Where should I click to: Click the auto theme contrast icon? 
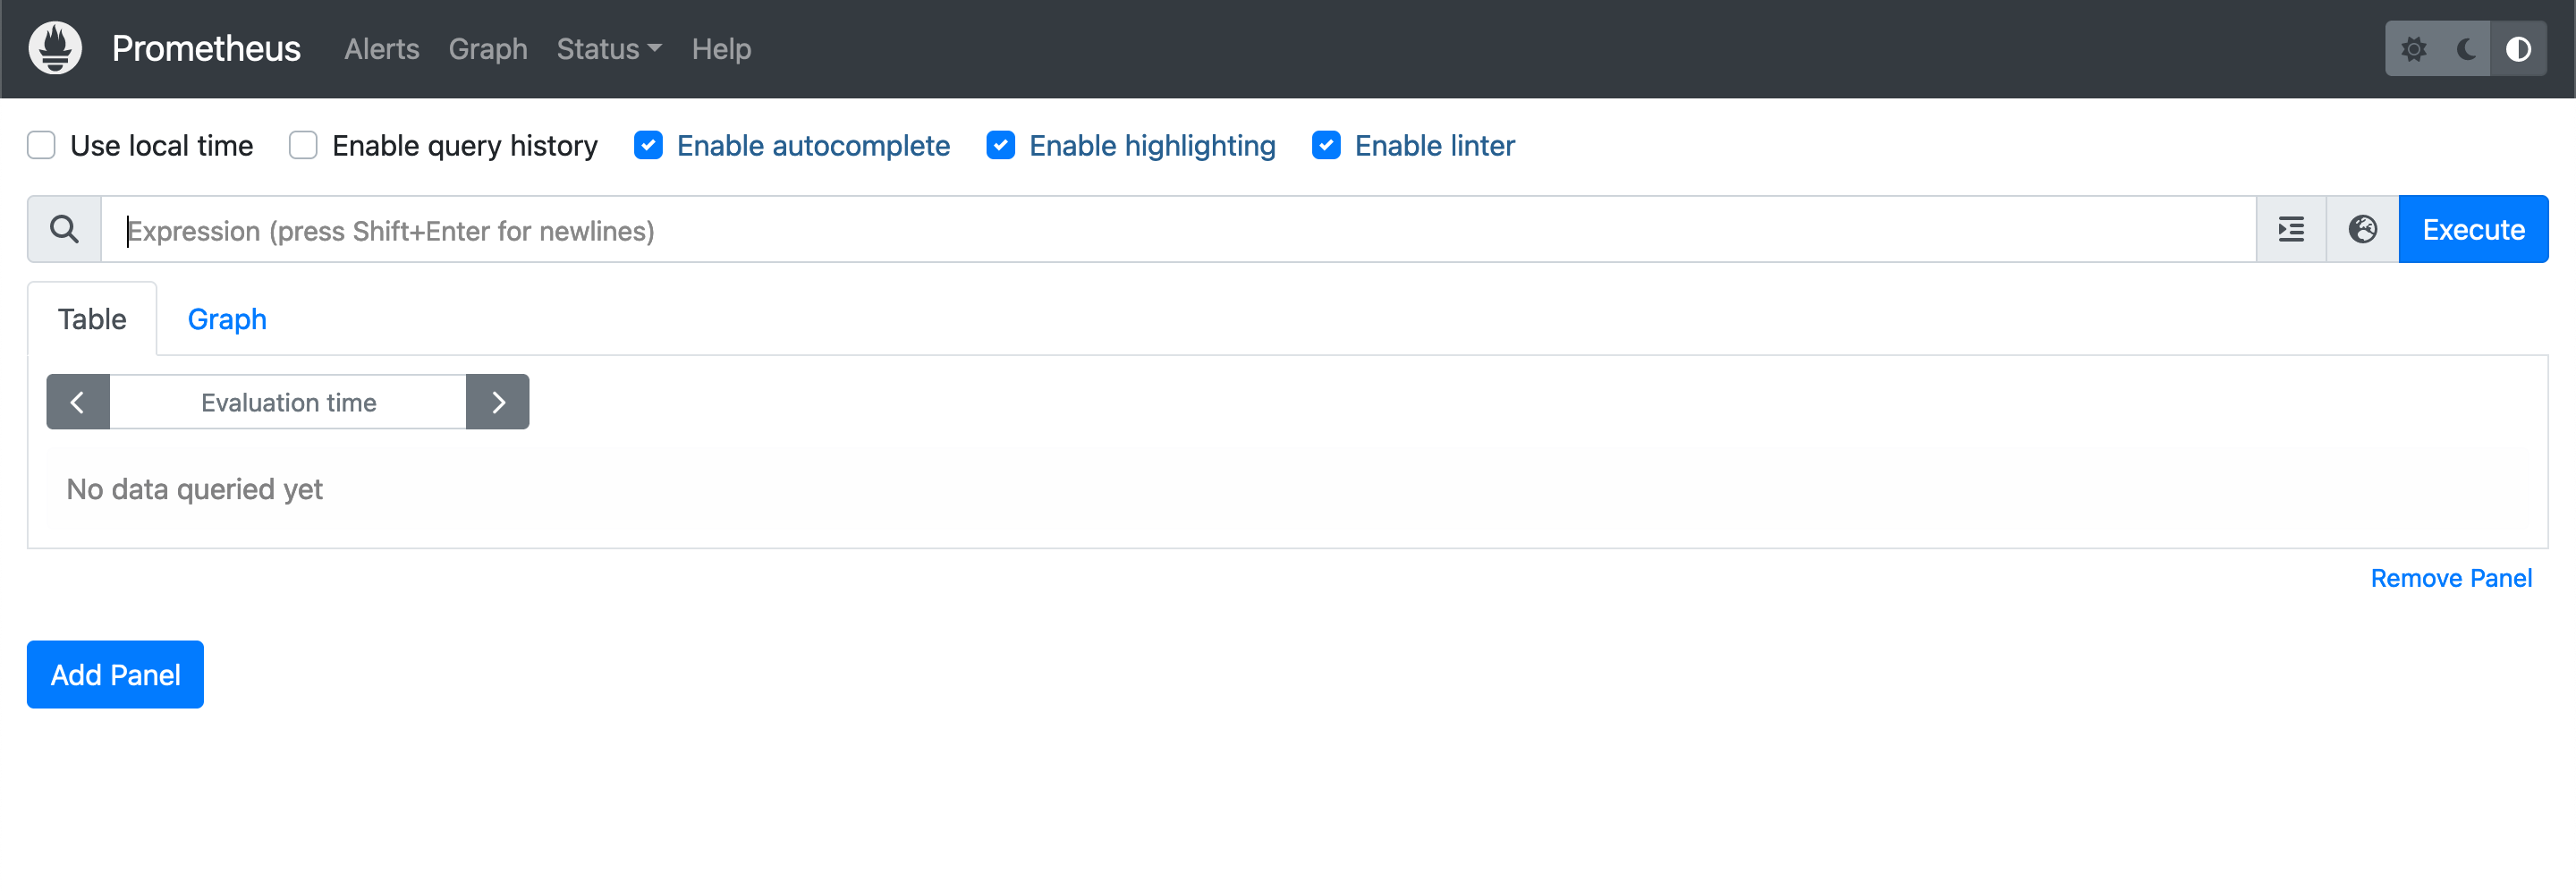point(2518,48)
